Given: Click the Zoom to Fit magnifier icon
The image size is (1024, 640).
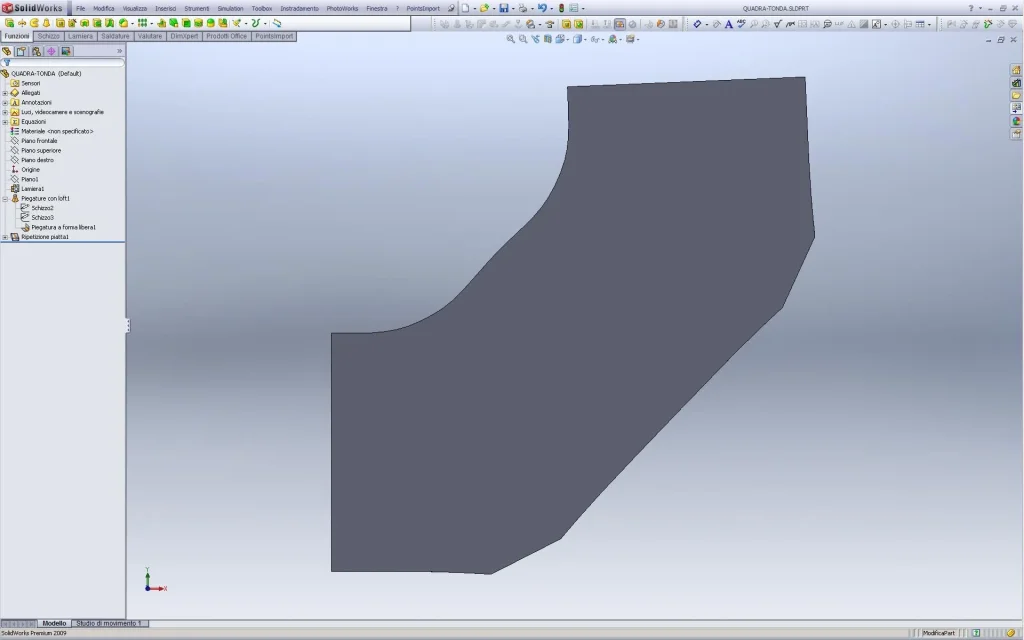Looking at the screenshot, I should (x=510, y=40).
